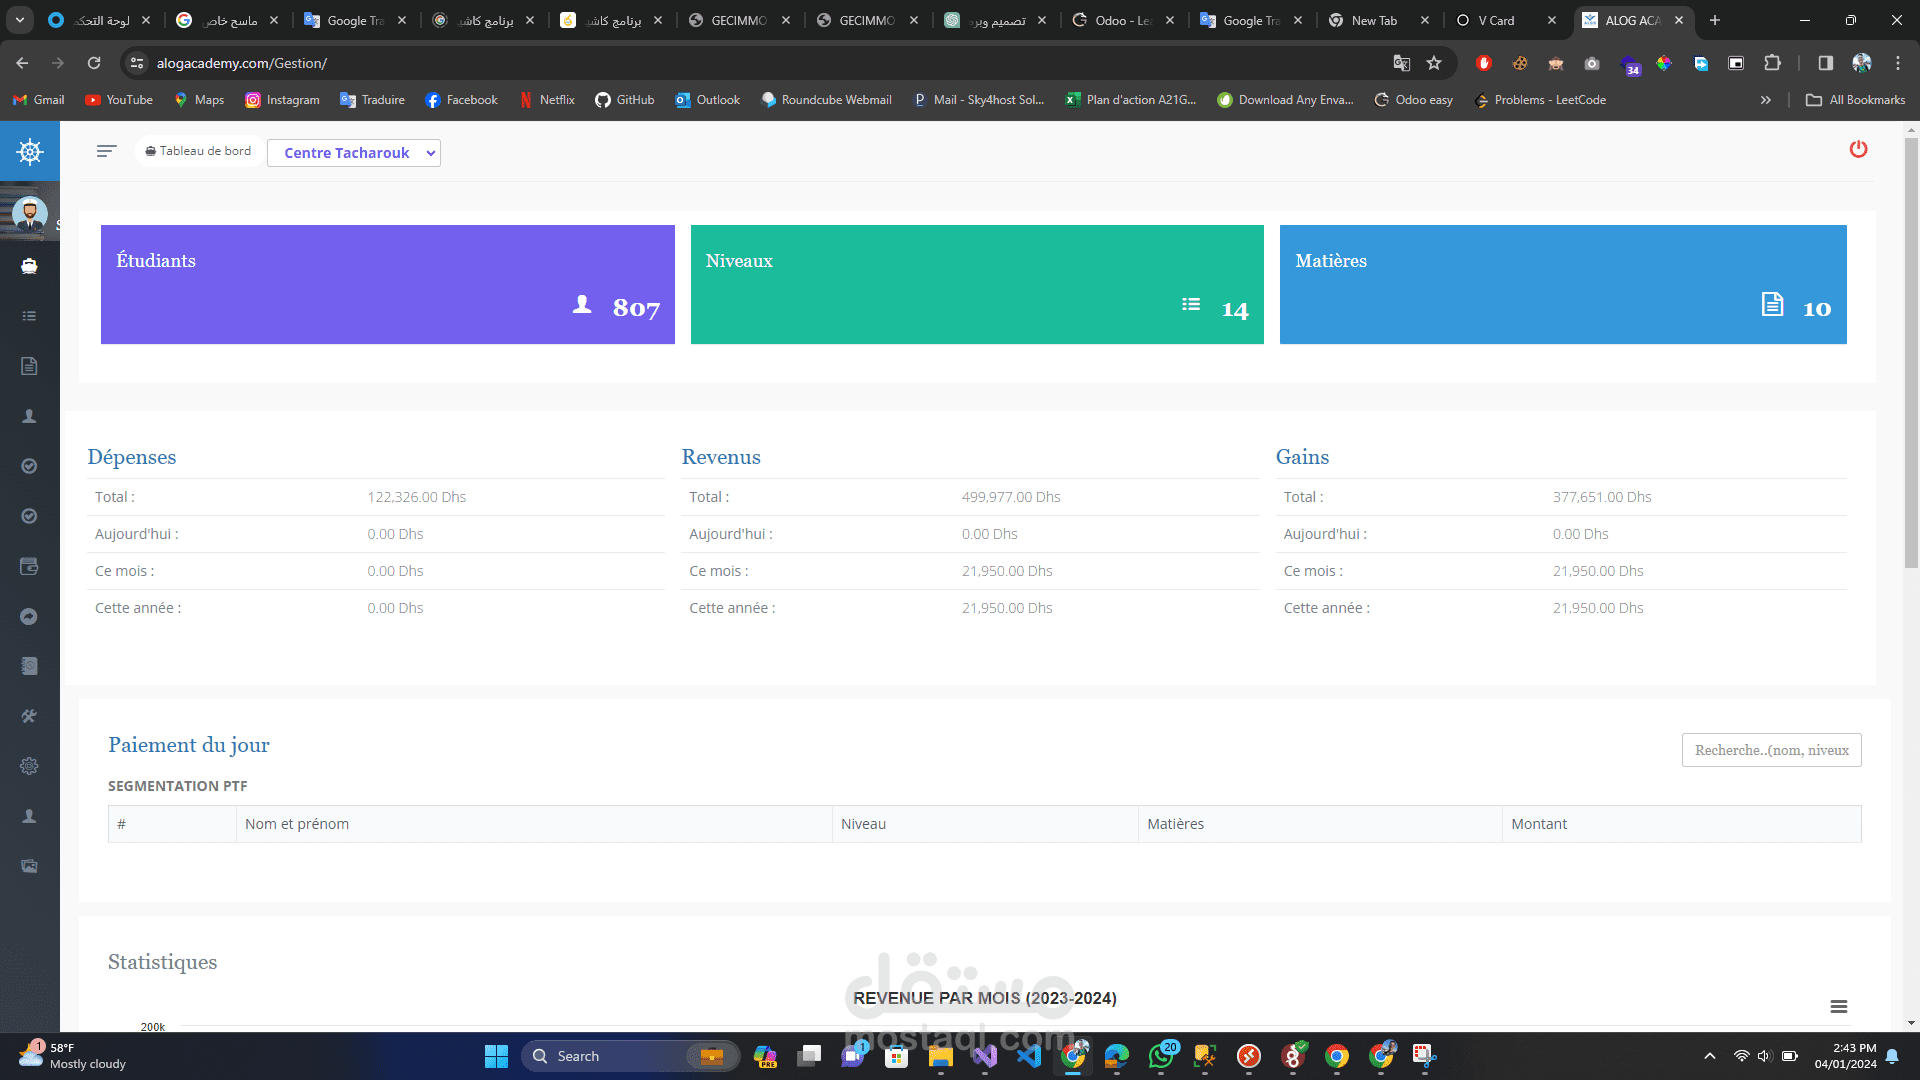Viewport: 1920px width, 1080px height.
Task: Open the settings gear icon in sidebar
Action: pyautogui.click(x=29, y=766)
